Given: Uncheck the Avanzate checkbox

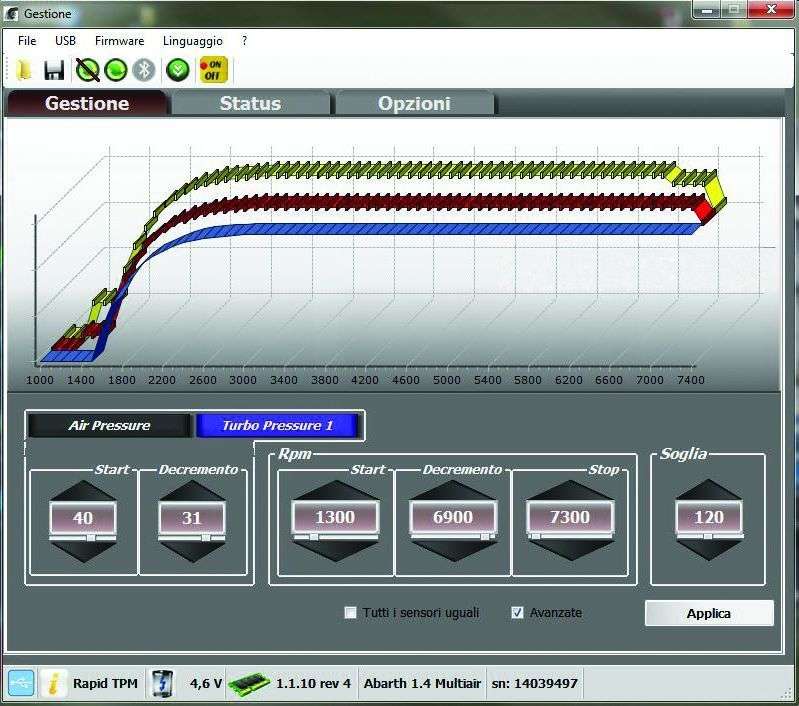Looking at the screenshot, I should click(x=517, y=612).
